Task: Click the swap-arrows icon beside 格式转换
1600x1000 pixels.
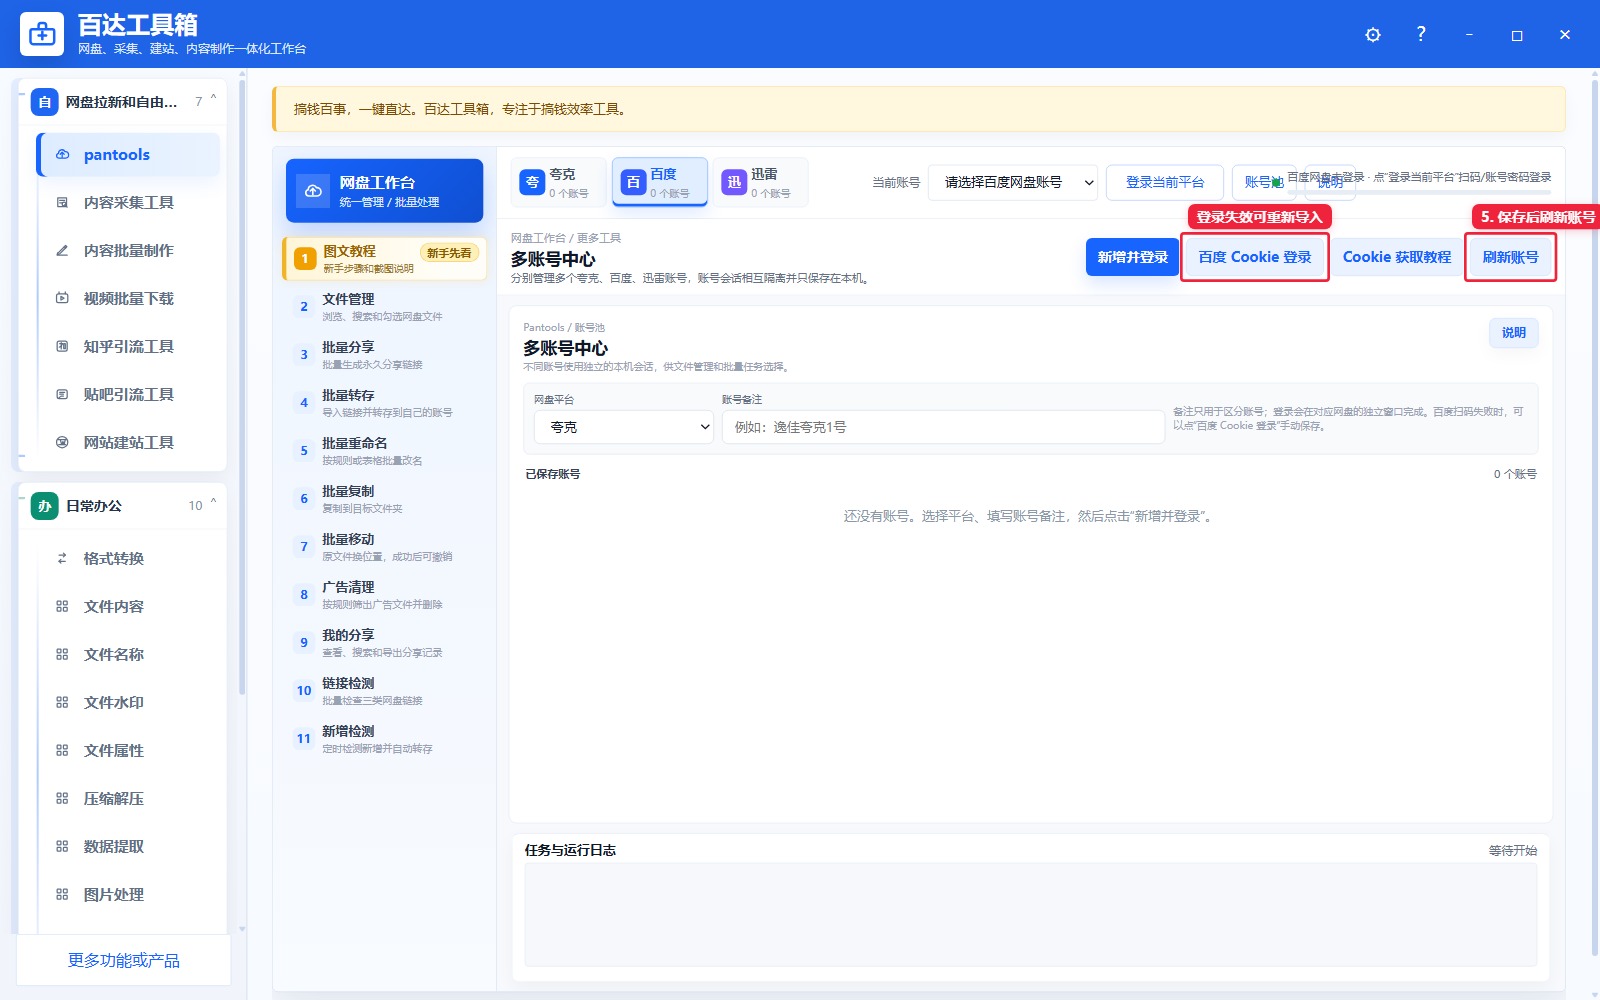Action: tap(62, 559)
